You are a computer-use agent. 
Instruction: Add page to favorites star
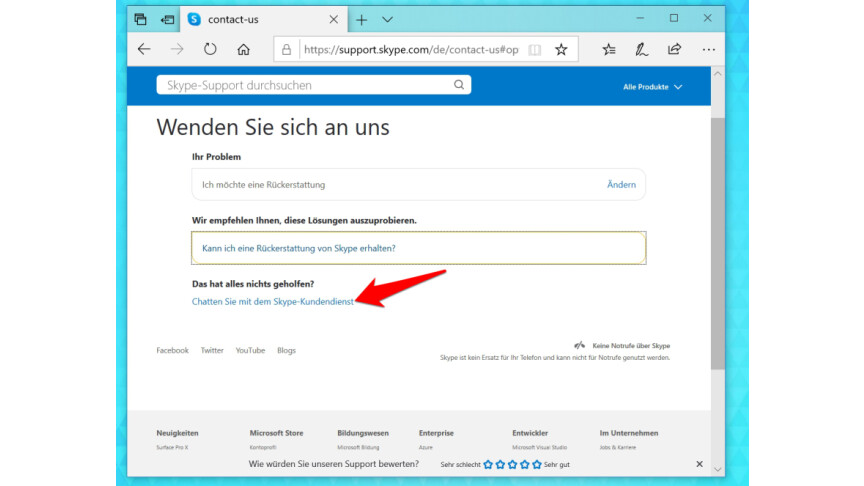pos(561,50)
